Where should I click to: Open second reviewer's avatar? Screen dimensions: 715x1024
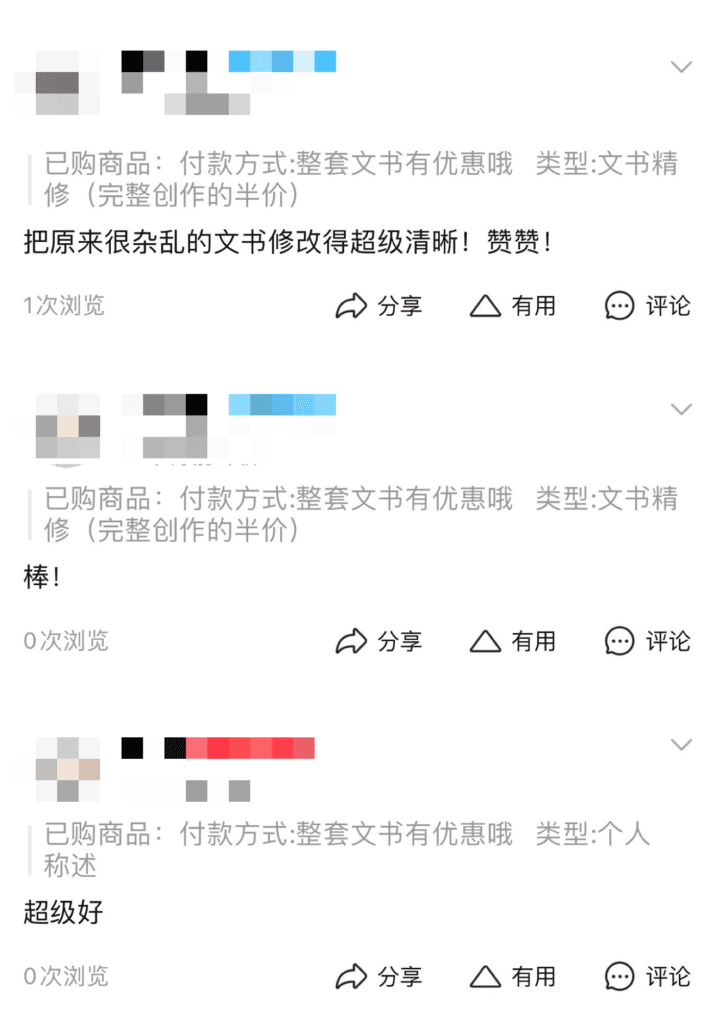click(68, 426)
